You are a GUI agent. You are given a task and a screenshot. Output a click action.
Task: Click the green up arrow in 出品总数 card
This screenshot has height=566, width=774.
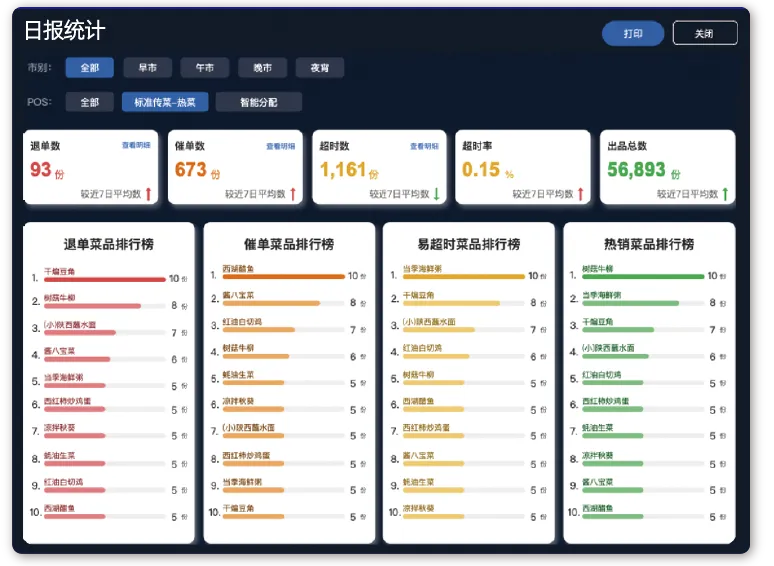[x=725, y=194]
